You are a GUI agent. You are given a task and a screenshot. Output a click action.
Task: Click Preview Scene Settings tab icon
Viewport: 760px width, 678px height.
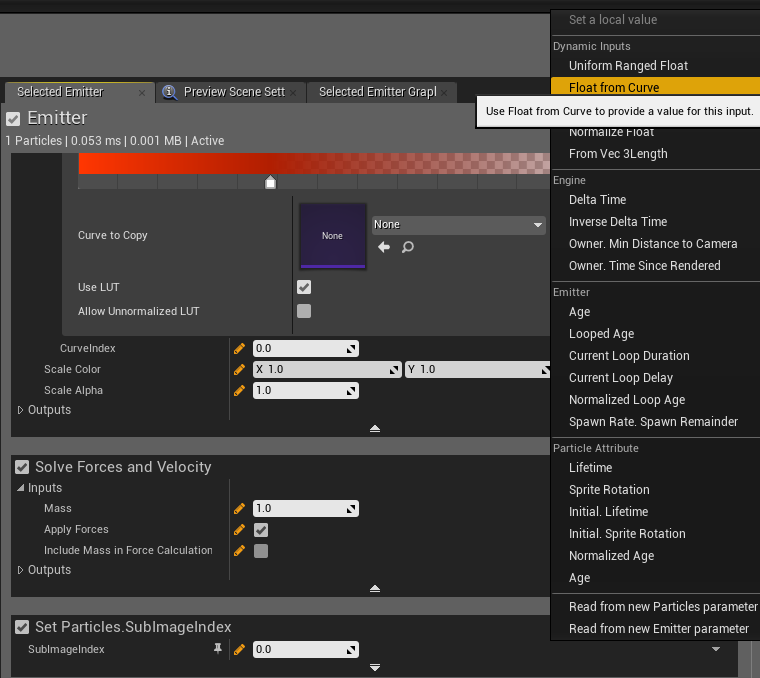tap(169, 92)
